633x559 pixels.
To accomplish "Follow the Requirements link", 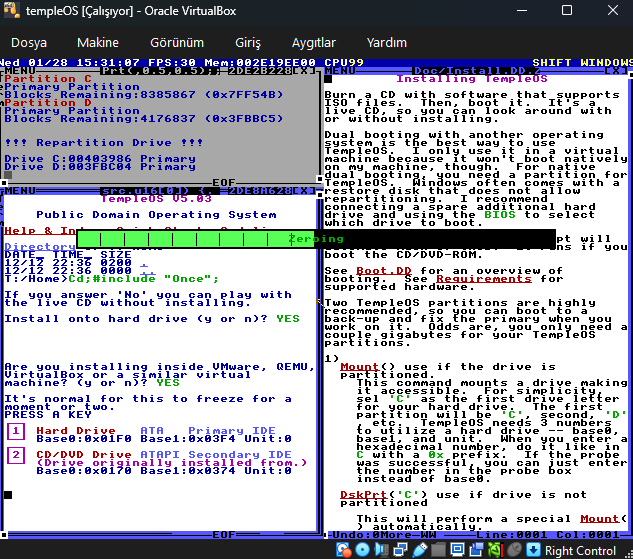I will point(484,279).
